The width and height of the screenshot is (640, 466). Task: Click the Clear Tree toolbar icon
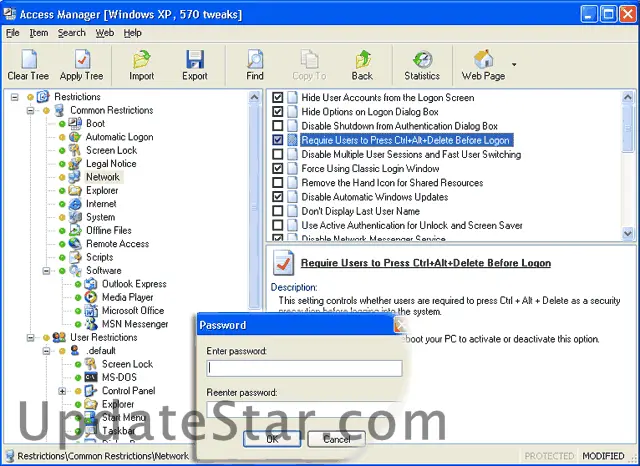pos(29,59)
